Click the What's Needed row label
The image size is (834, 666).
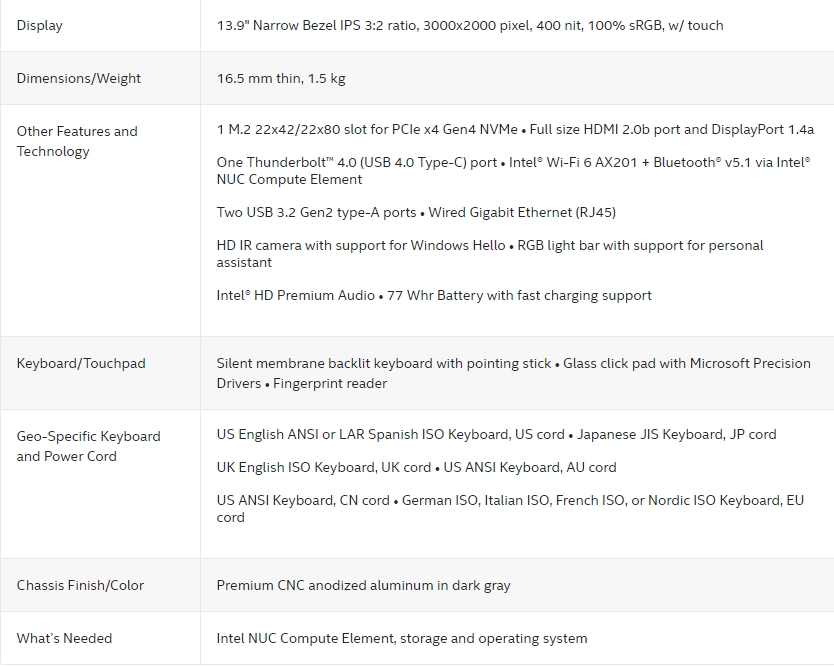coord(64,638)
